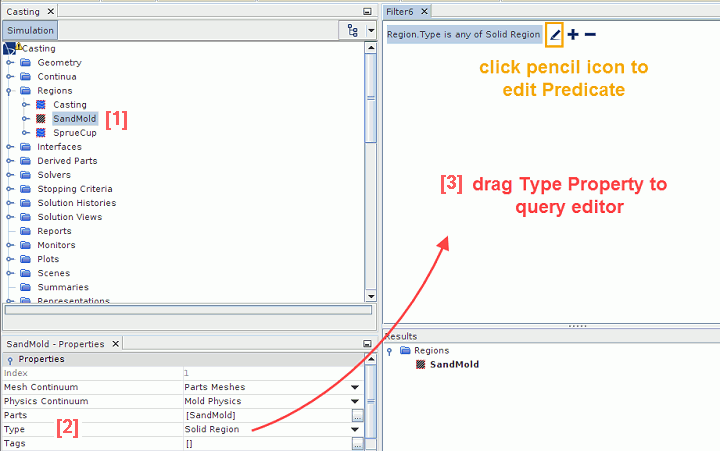Image resolution: width=720 pixels, height=451 pixels.
Task: Select the Simulation tab
Action: pyautogui.click(x=30, y=30)
